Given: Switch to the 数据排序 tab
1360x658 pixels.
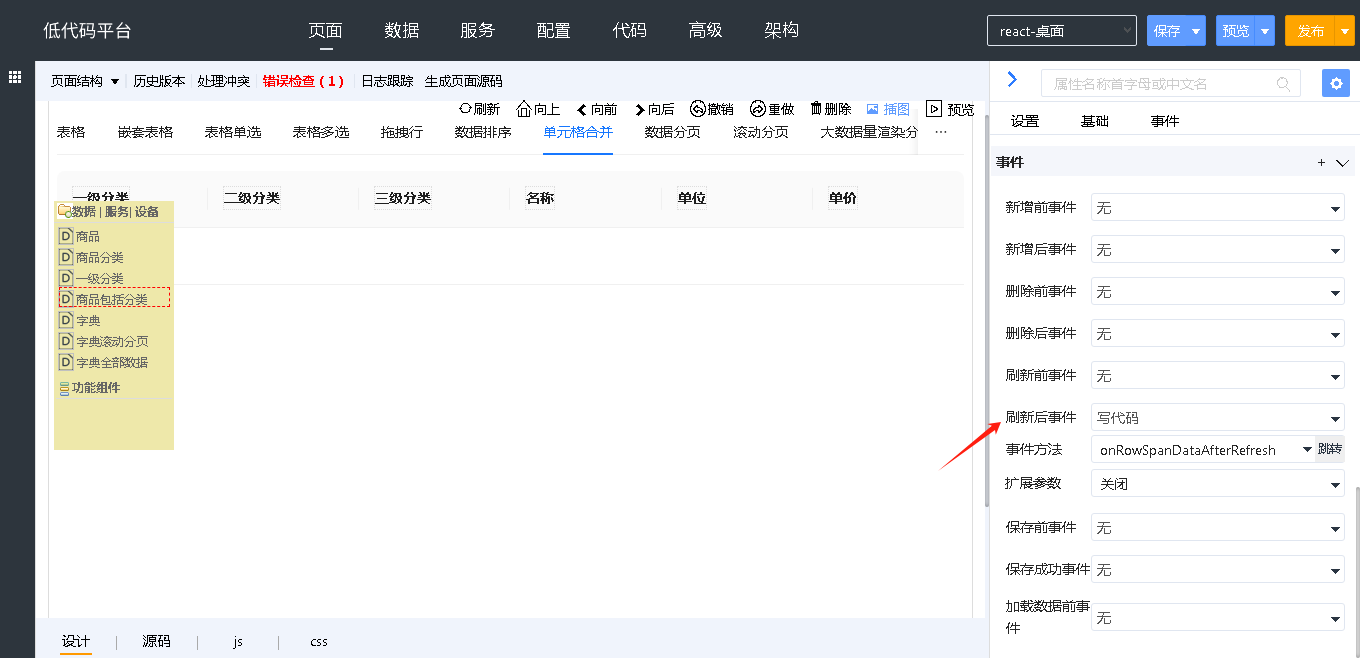Looking at the screenshot, I should point(483,132).
